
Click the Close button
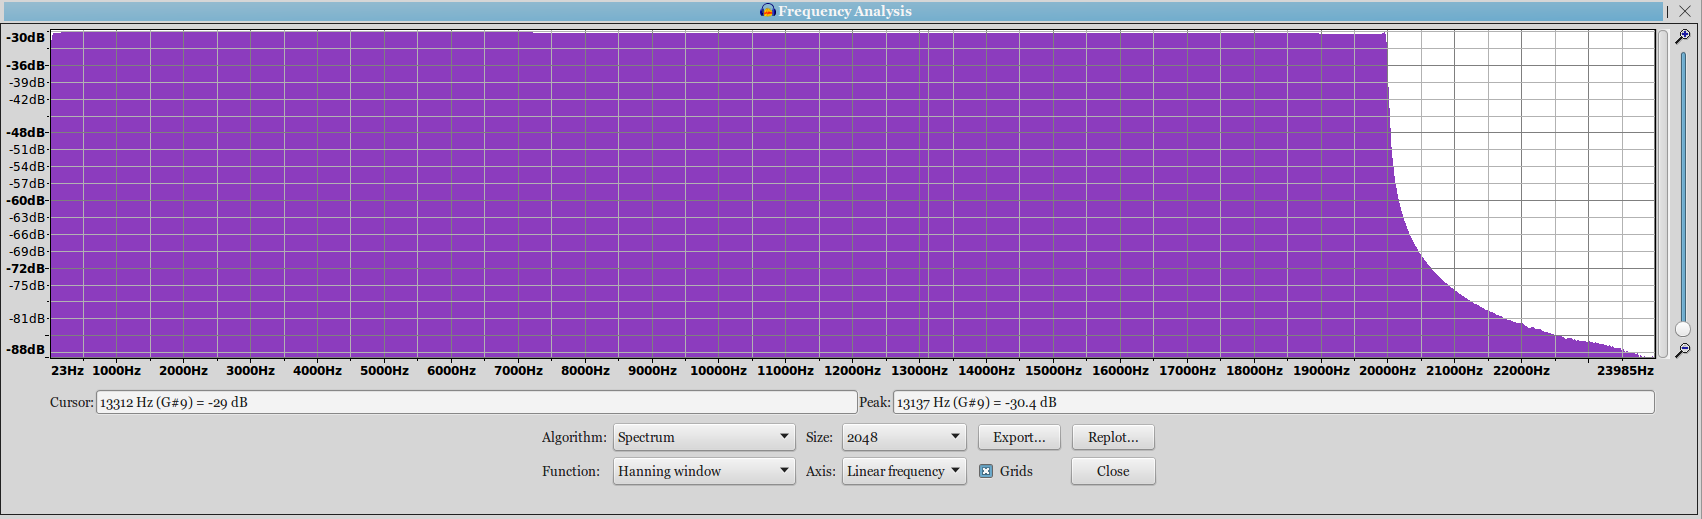tap(1113, 471)
